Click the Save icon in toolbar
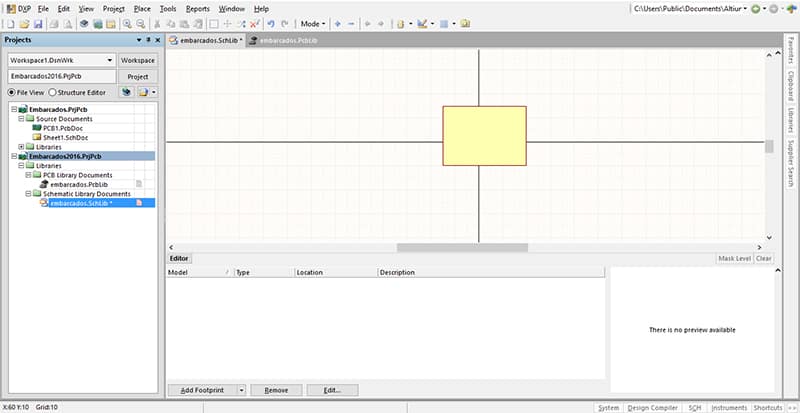800x413 pixels. point(35,23)
